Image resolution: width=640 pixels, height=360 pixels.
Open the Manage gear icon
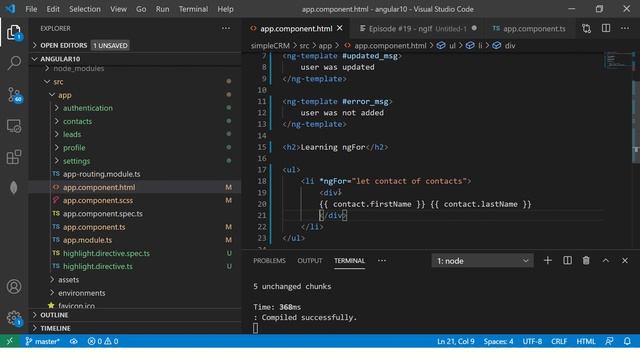(14, 318)
